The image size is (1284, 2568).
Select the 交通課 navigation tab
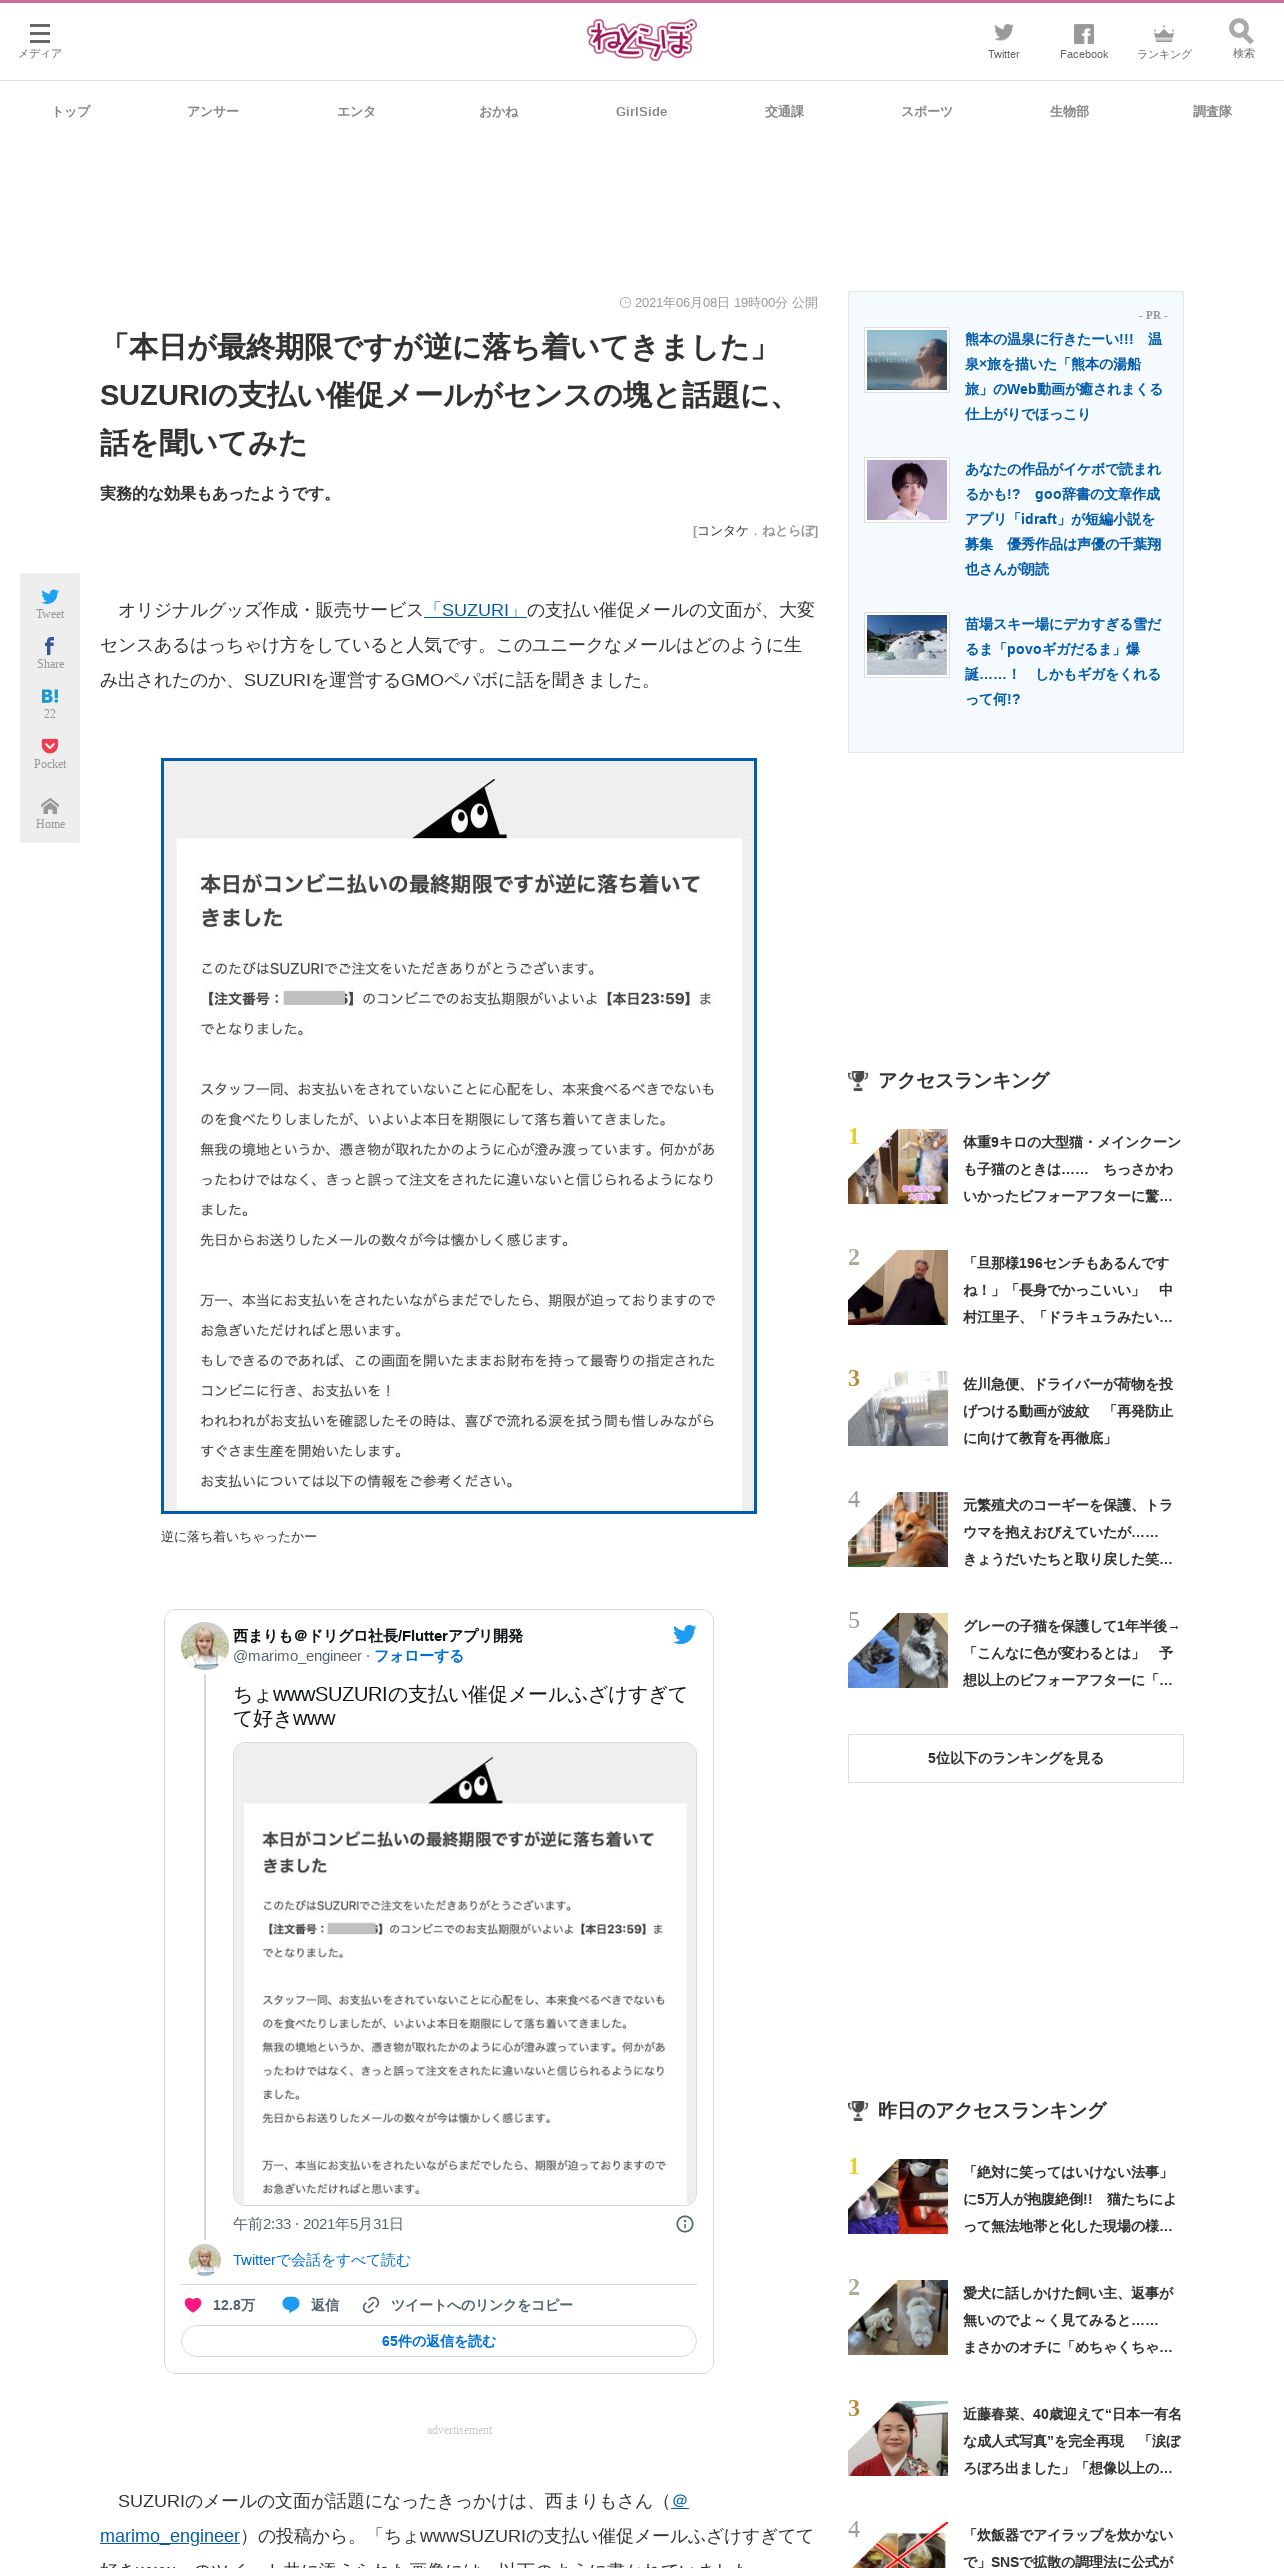(784, 112)
